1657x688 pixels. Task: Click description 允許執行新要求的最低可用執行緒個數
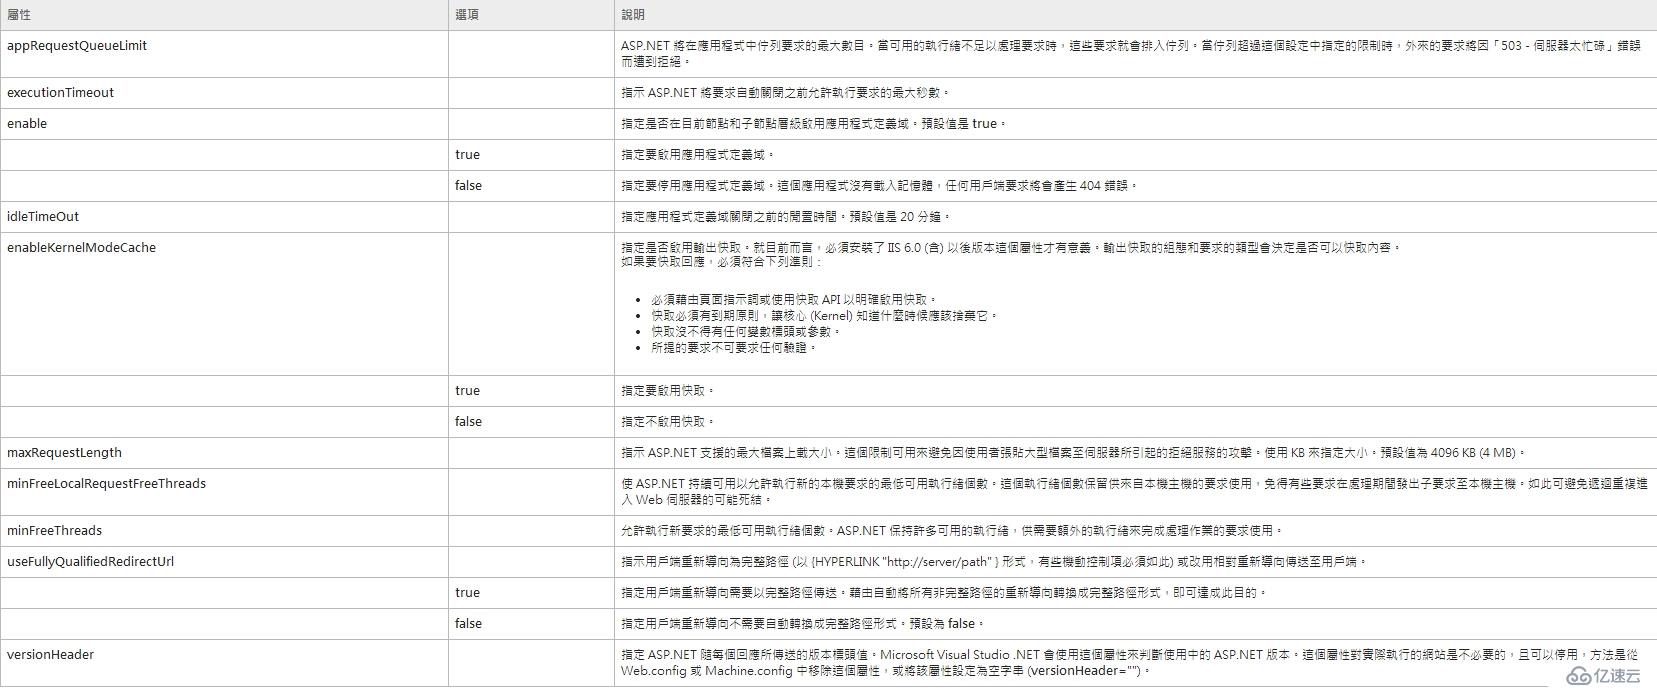pos(951,531)
